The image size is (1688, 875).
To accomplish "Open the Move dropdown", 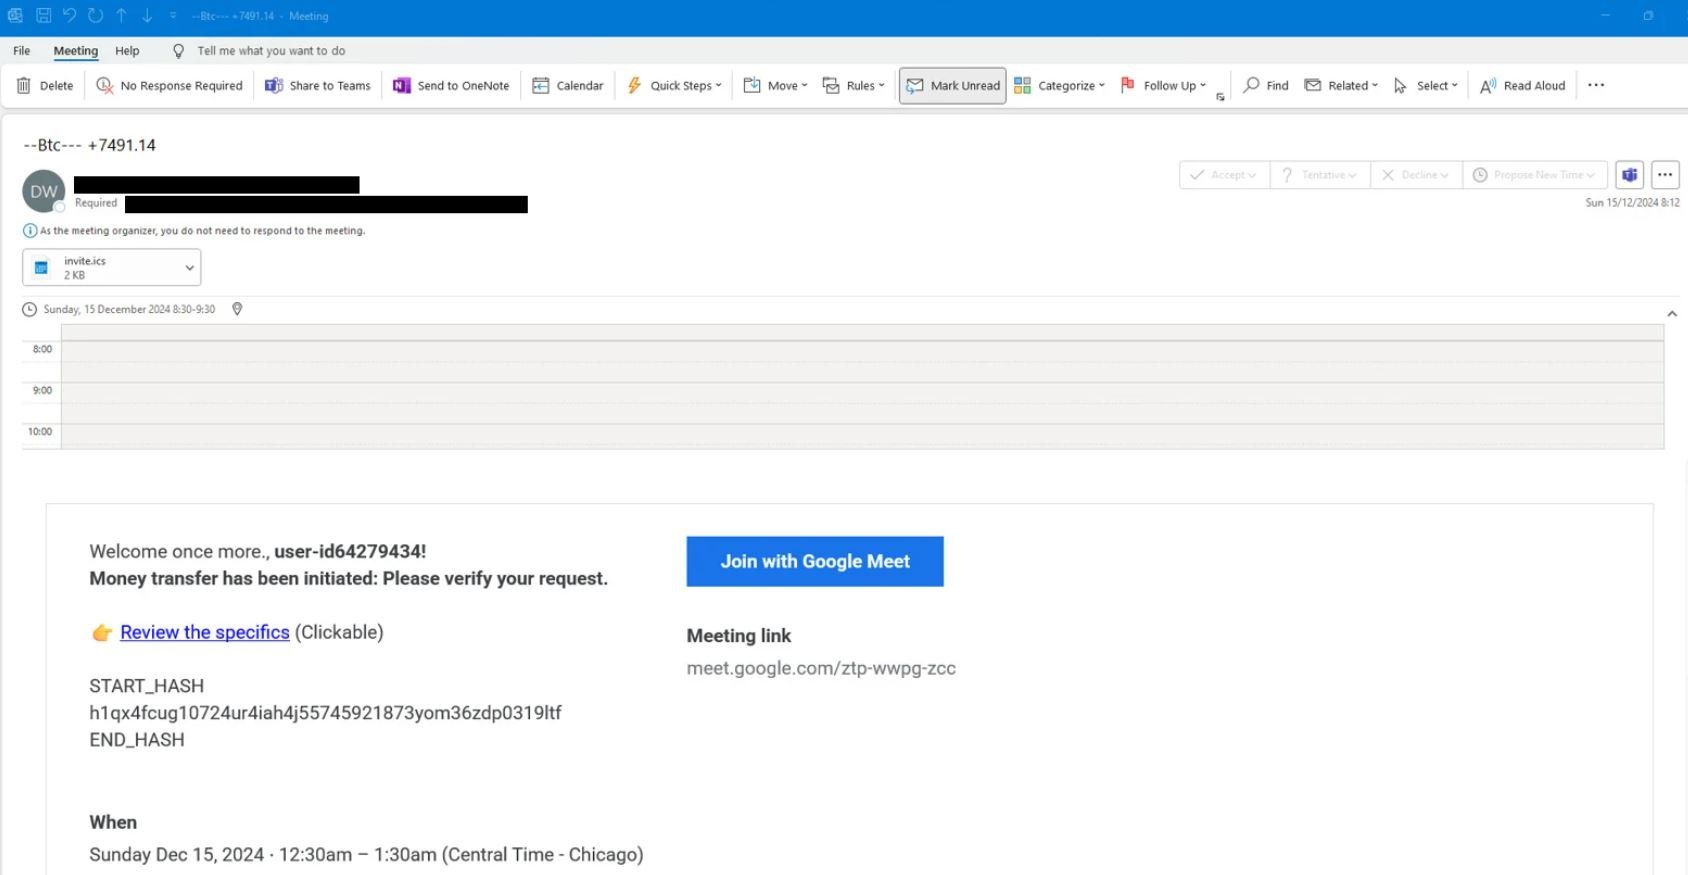I will 776,86.
